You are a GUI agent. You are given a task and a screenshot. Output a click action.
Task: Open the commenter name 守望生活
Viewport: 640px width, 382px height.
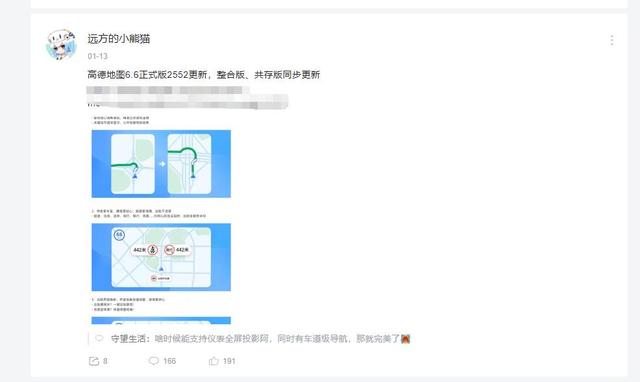pyautogui.click(x=128, y=339)
